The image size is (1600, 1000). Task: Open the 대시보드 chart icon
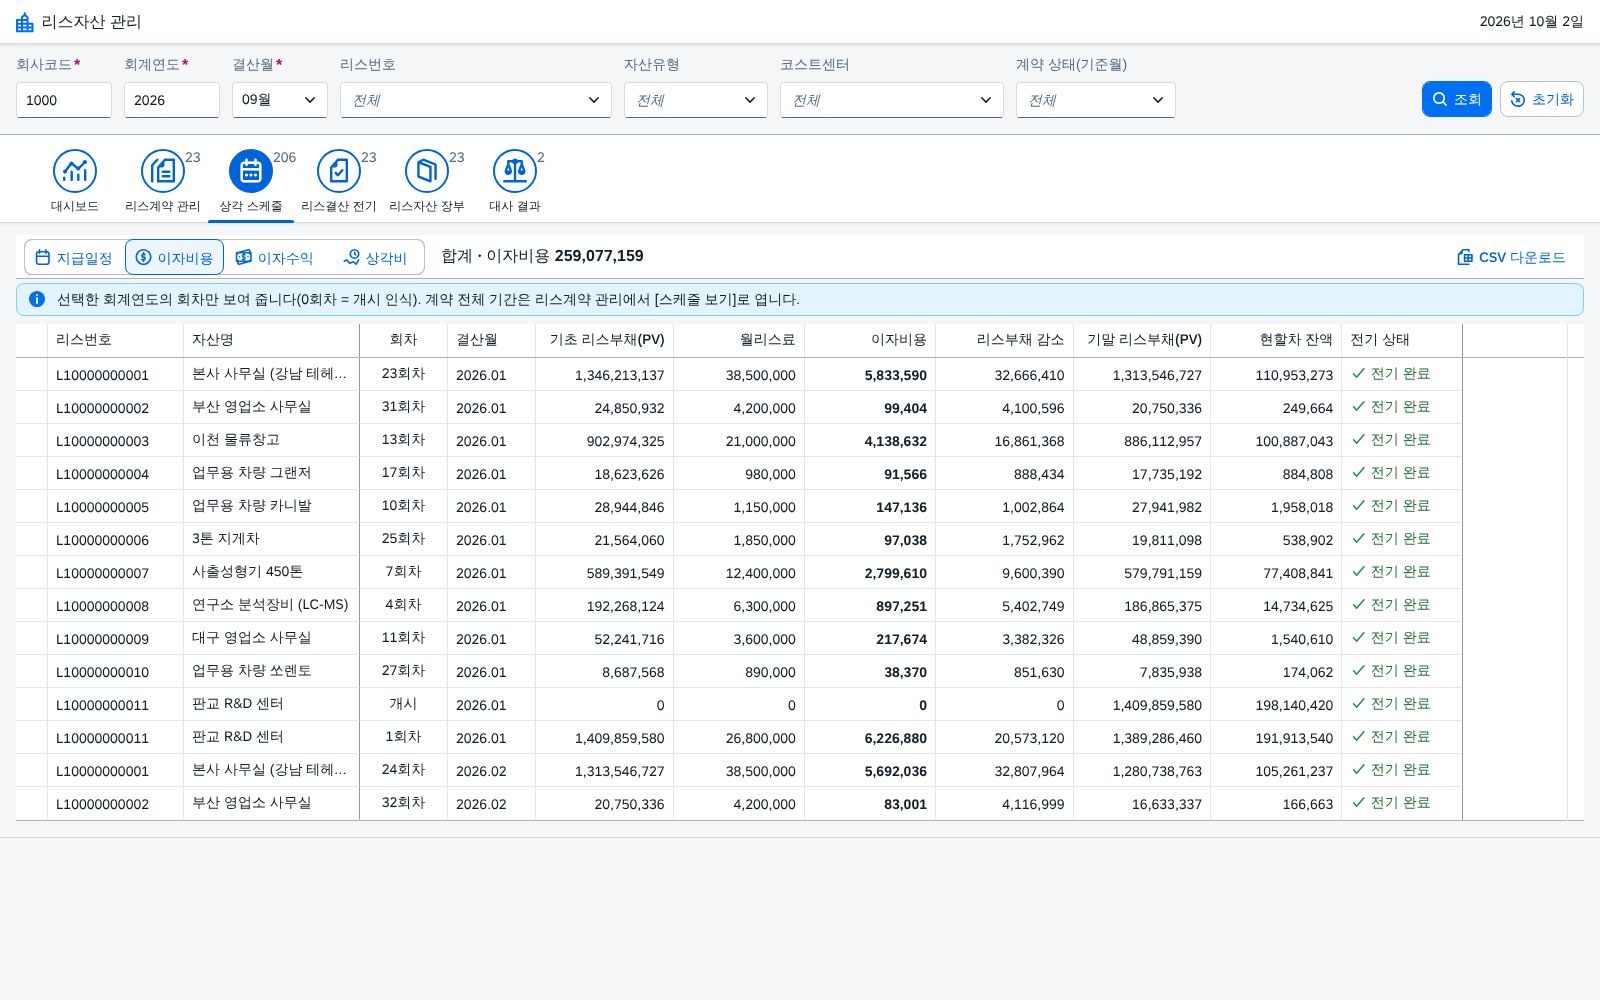click(75, 171)
